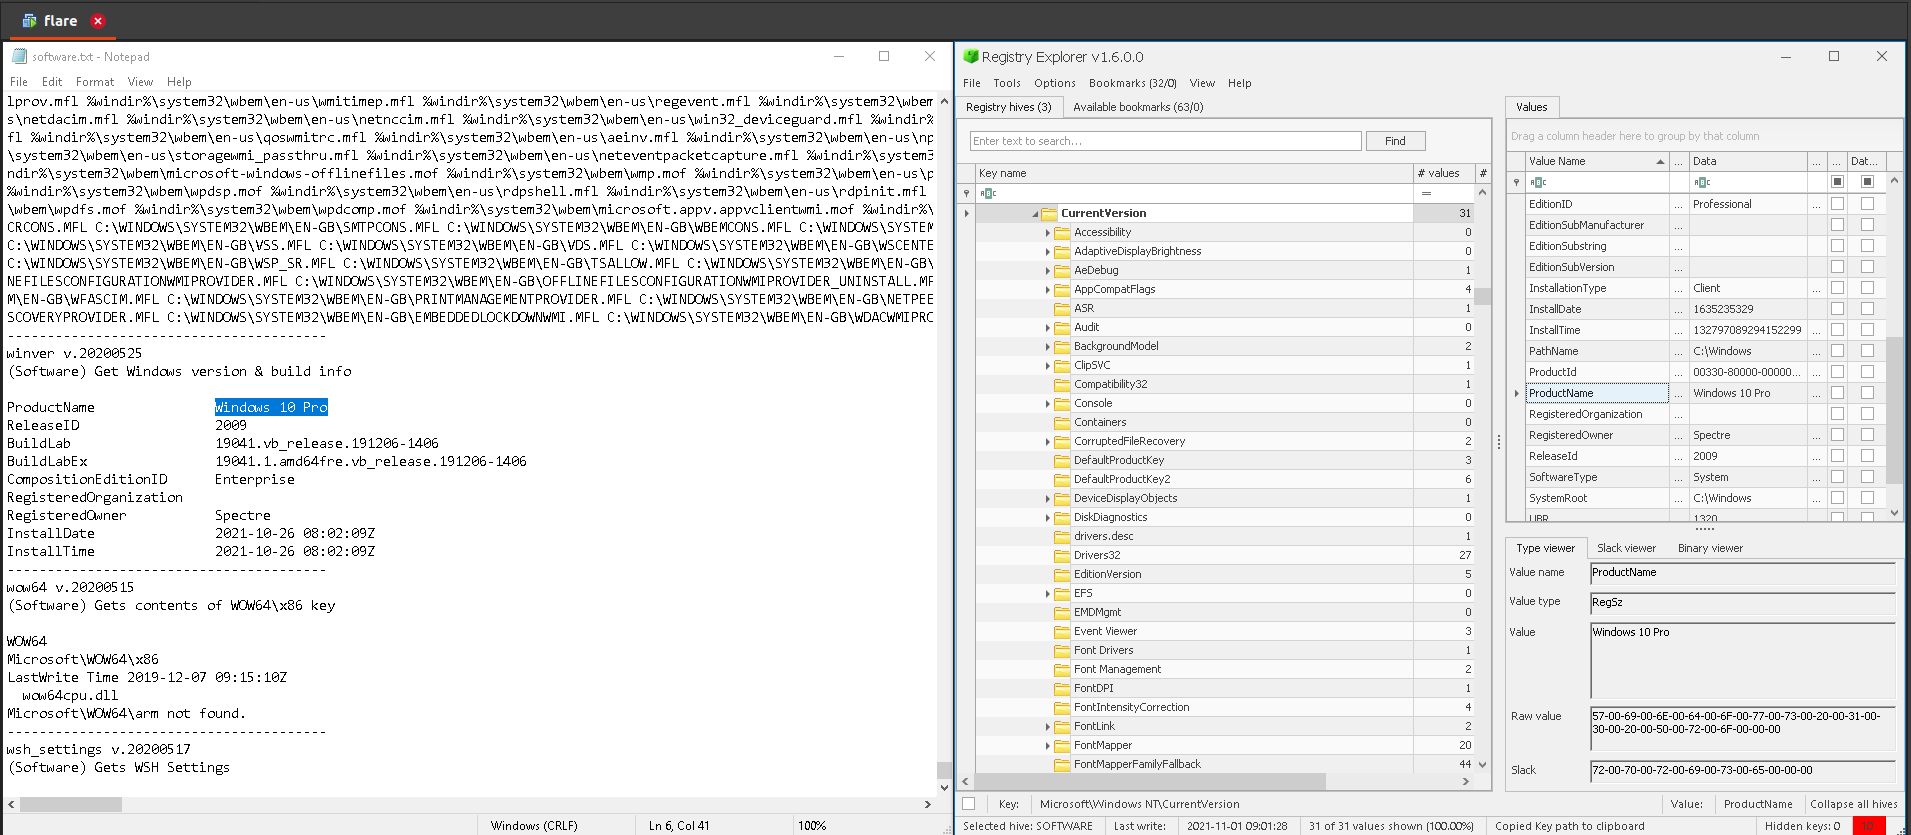Image resolution: width=1911 pixels, height=835 pixels.
Task: Close the flare tab with the red X
Action: [97, 21]
